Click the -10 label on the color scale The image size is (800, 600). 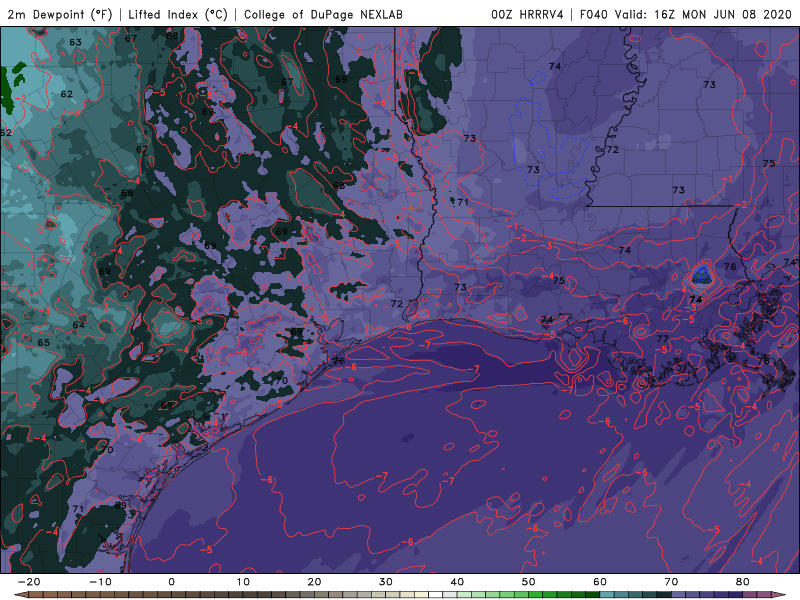pos(100,582)
